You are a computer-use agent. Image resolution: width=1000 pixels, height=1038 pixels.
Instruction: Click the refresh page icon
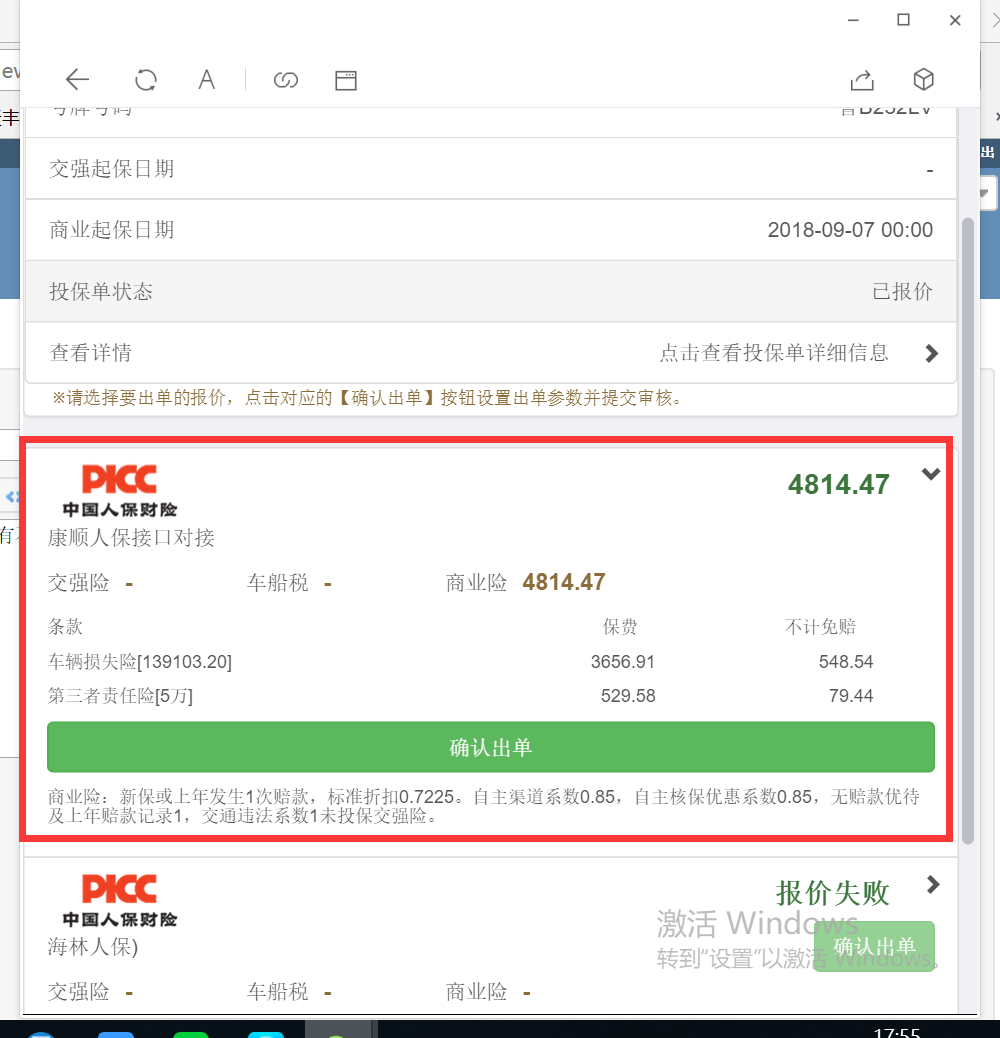146,80
